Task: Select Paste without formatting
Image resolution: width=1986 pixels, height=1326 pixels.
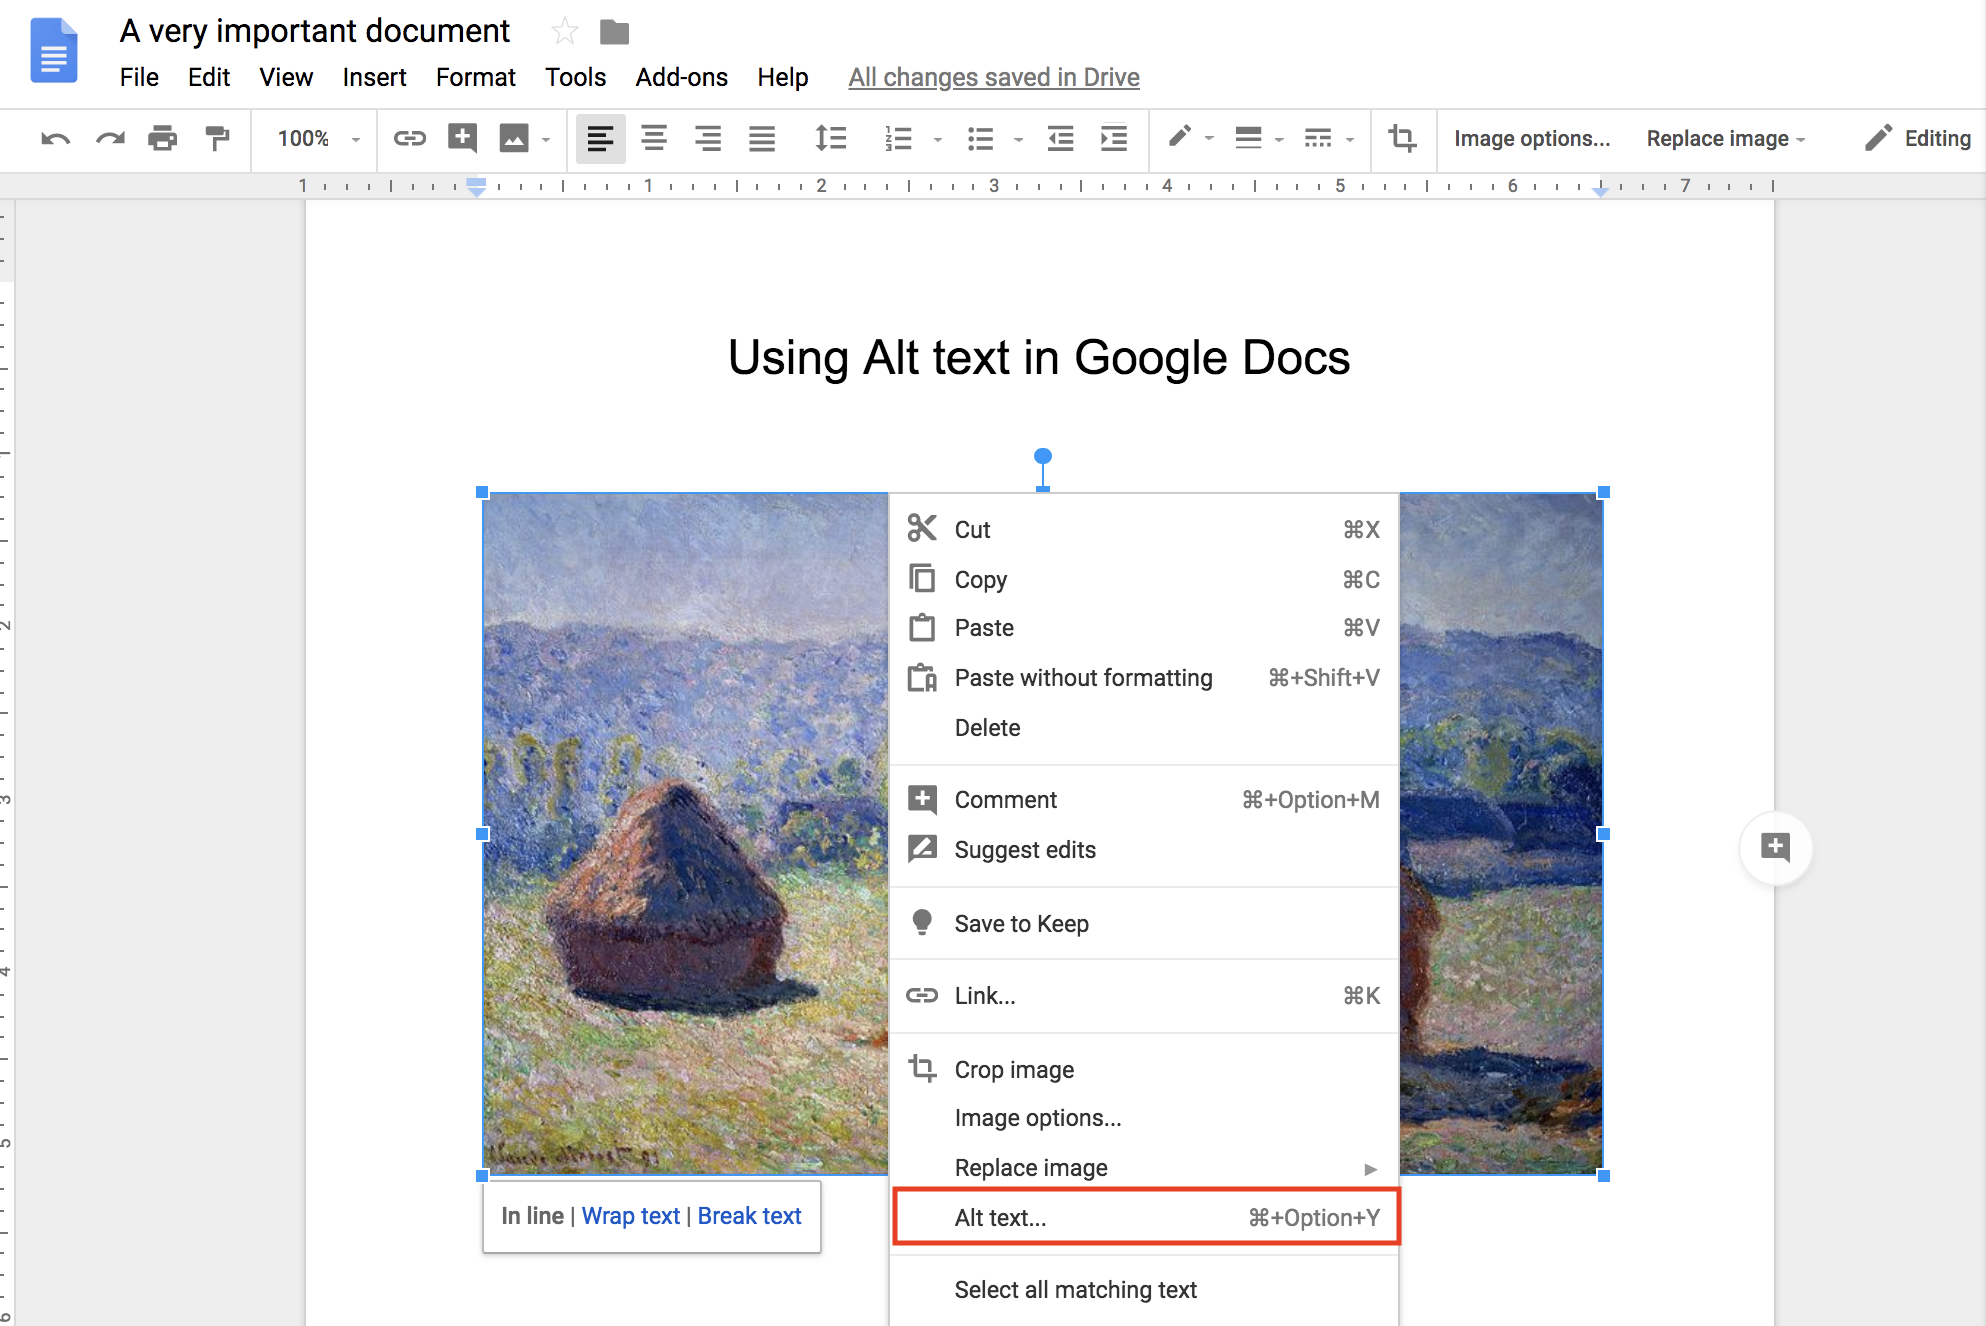Action: [1144, 678]
